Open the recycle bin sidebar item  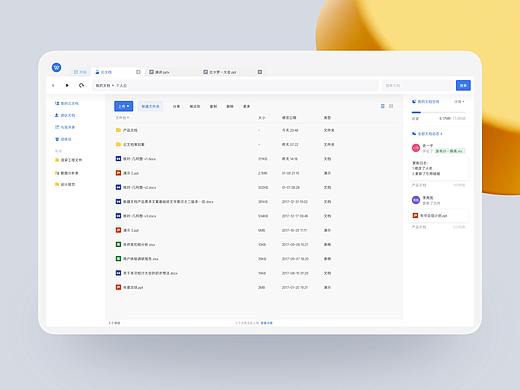pyautogui.click(x=63, y=139)
